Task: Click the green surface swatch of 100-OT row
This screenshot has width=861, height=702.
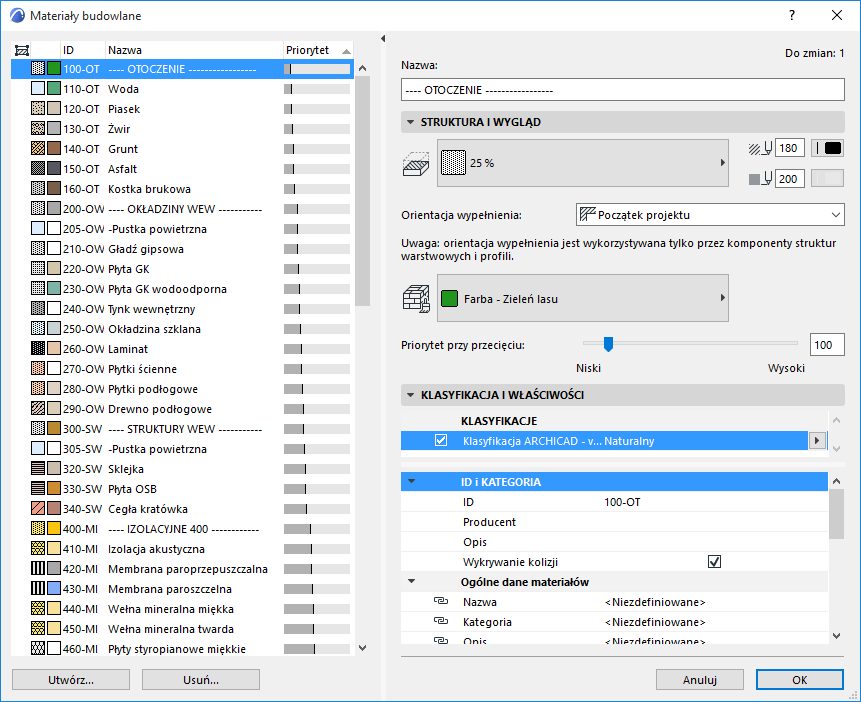Action: click(54, 69)
